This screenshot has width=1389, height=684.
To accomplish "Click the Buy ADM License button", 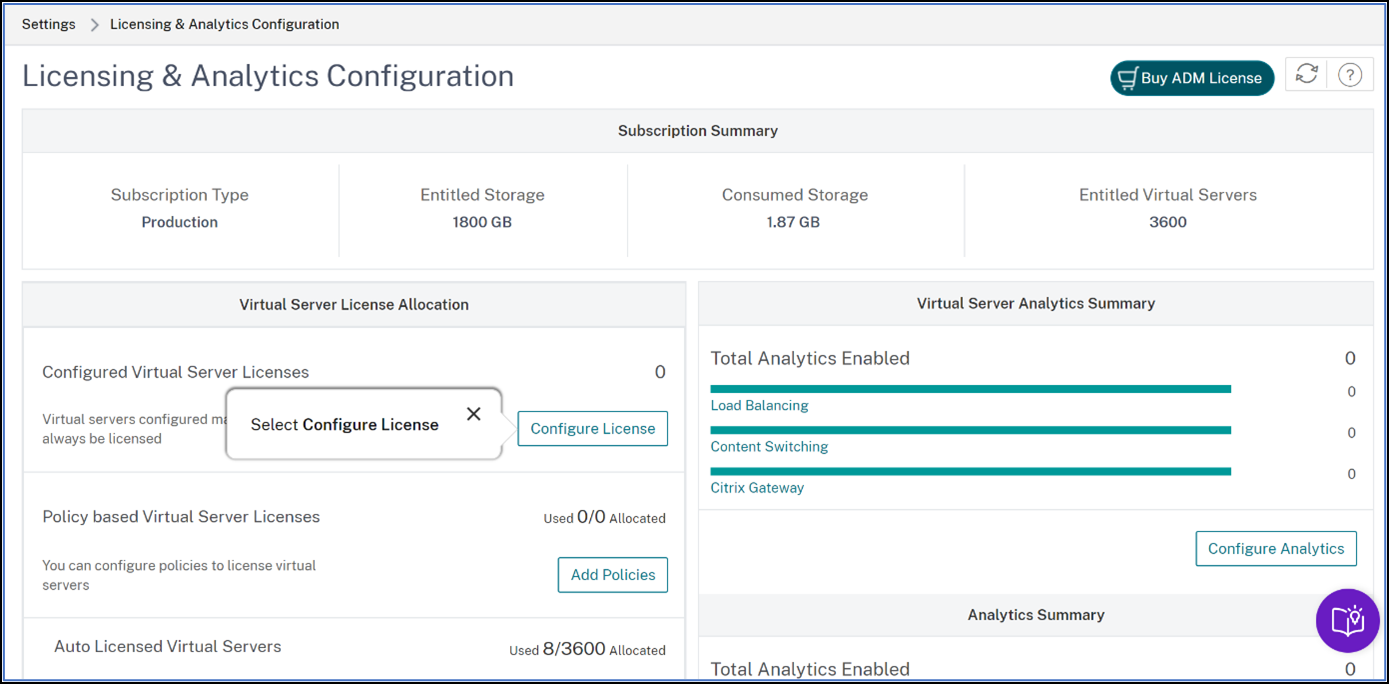I will point(1192,78).
